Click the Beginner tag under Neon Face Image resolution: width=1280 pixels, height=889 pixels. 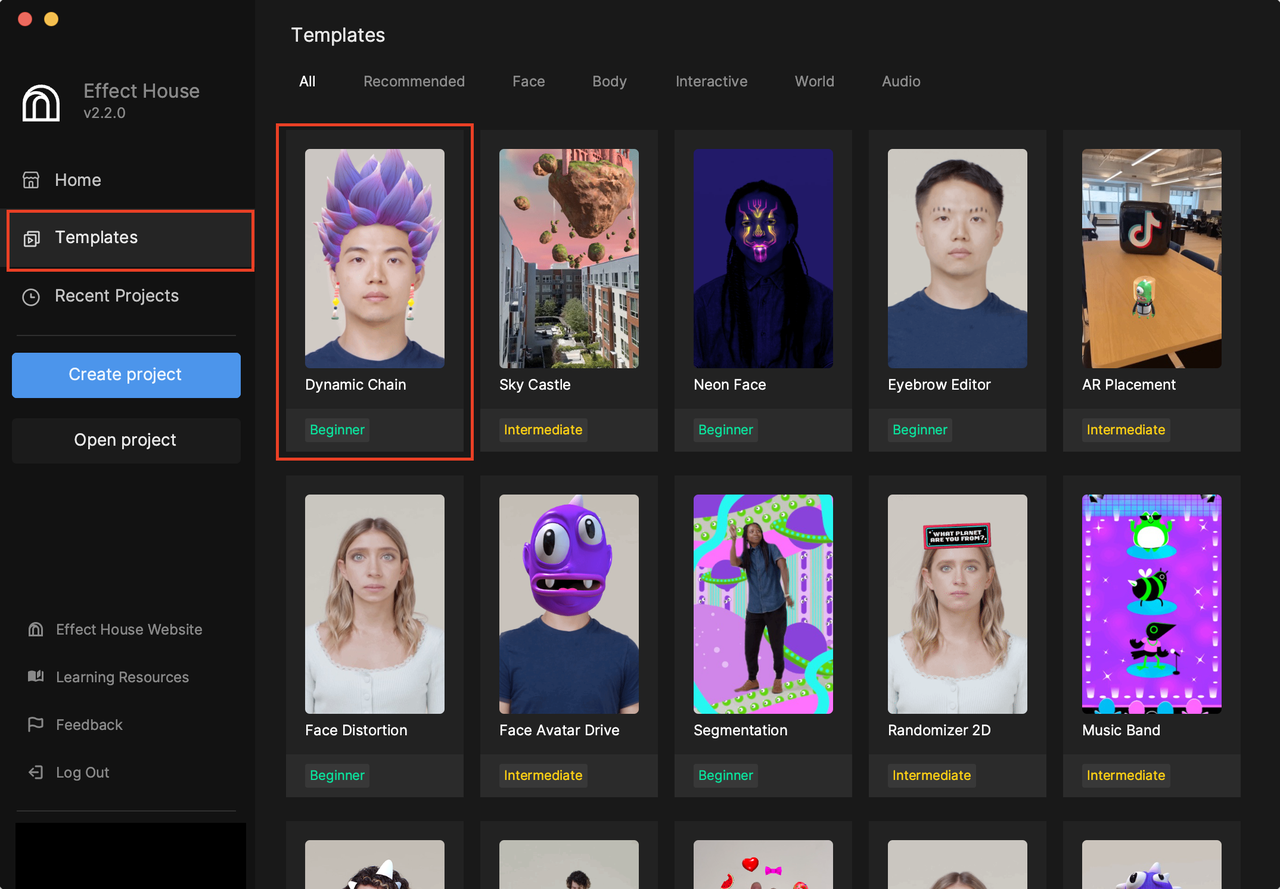coord(726,430)
